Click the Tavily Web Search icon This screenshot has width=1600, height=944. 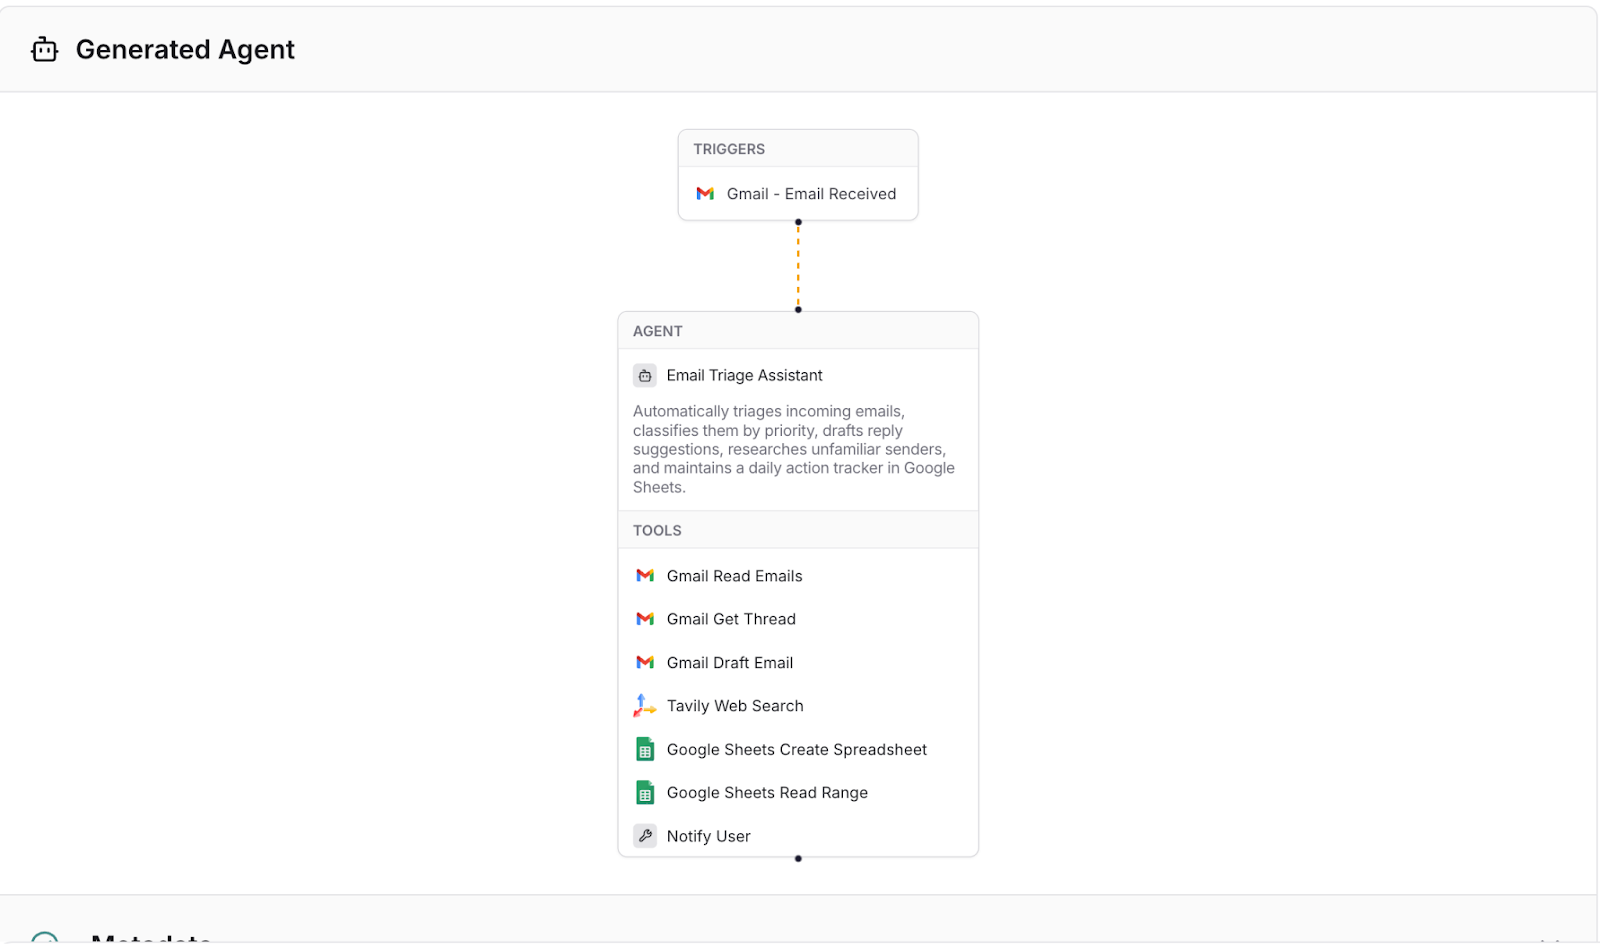(x=645, y=706)
